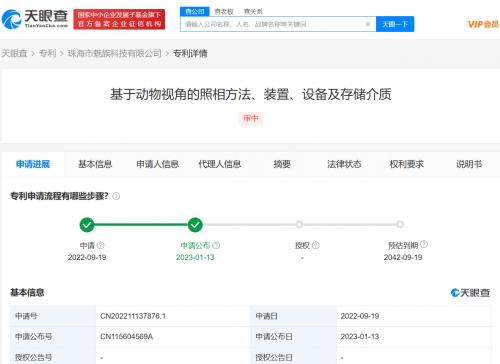Click the green checkmark for 申请公布 step
Image resolution: width=500 pixels, height=364 pixels.
[195, 225]
